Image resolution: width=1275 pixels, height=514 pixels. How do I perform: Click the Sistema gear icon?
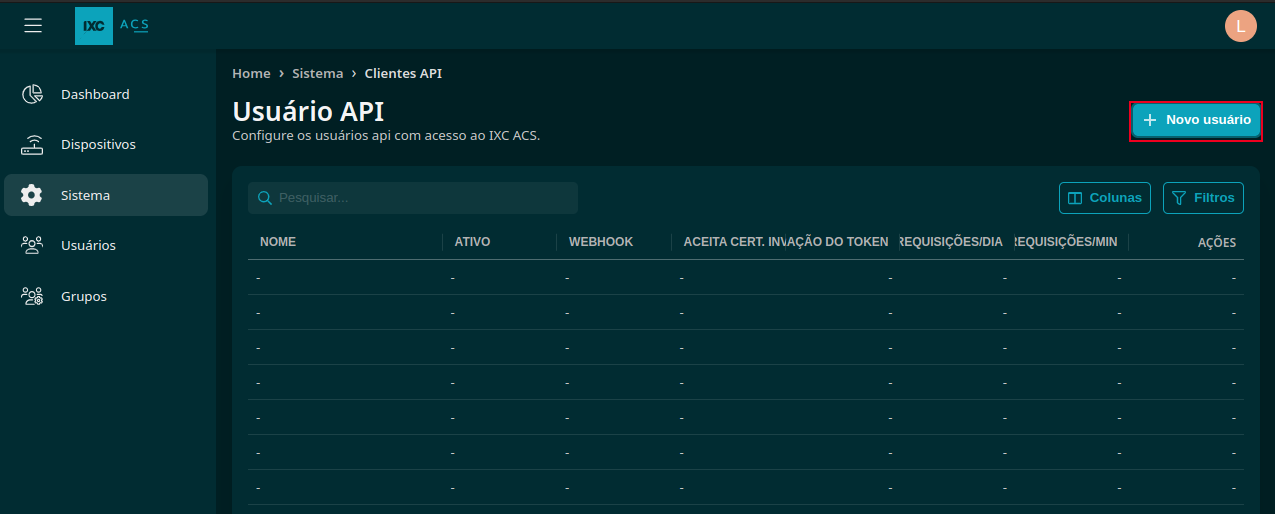click(x=32, y=195)
